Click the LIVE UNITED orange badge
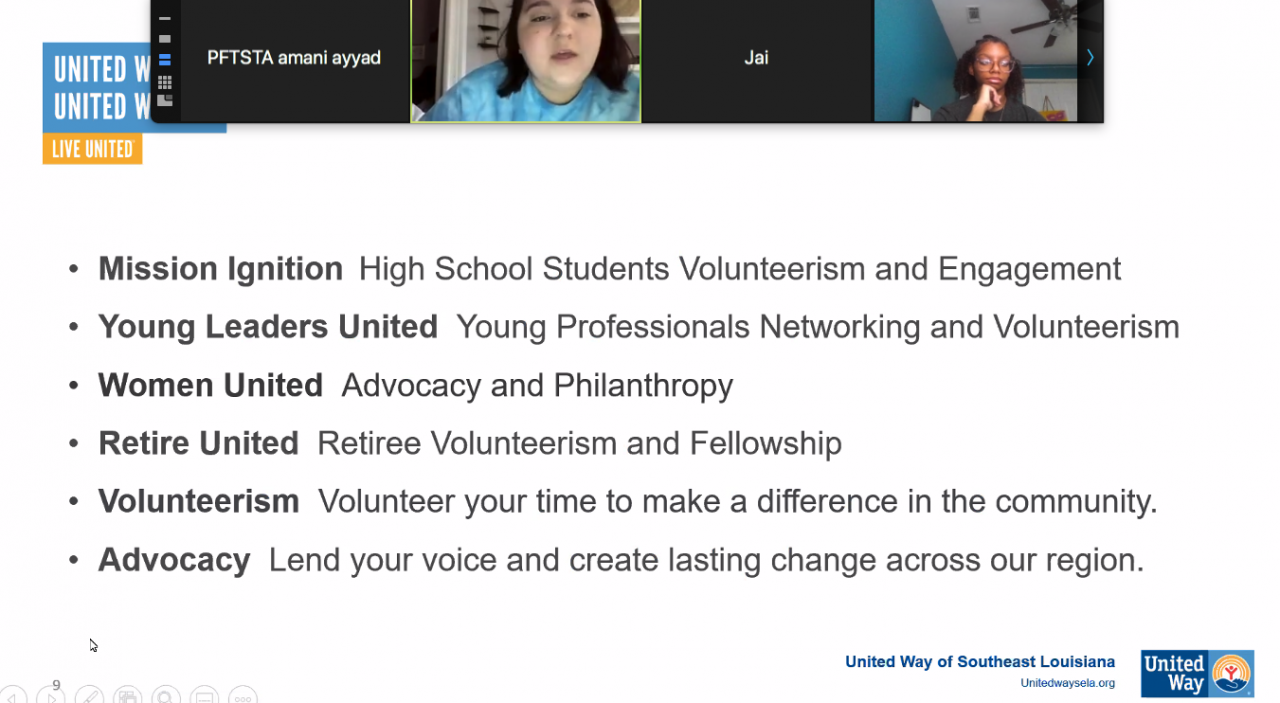1280x703 pixels. [93, 149]
